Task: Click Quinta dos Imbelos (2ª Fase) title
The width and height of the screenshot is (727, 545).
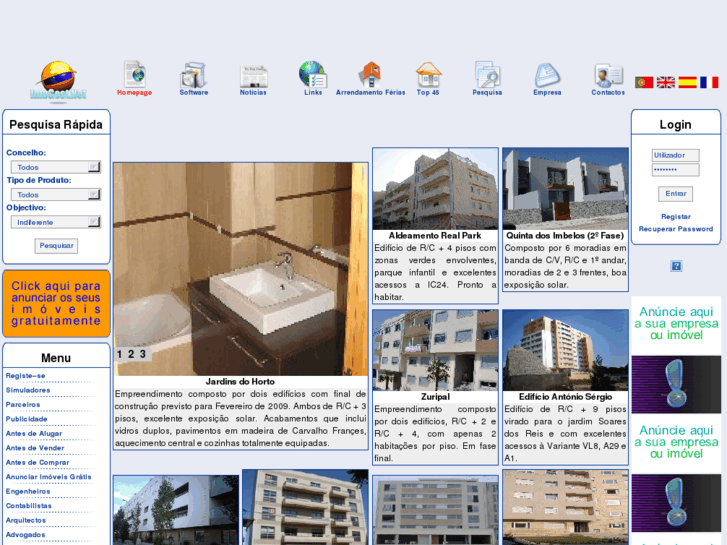Action: click(x=565, y=236)
